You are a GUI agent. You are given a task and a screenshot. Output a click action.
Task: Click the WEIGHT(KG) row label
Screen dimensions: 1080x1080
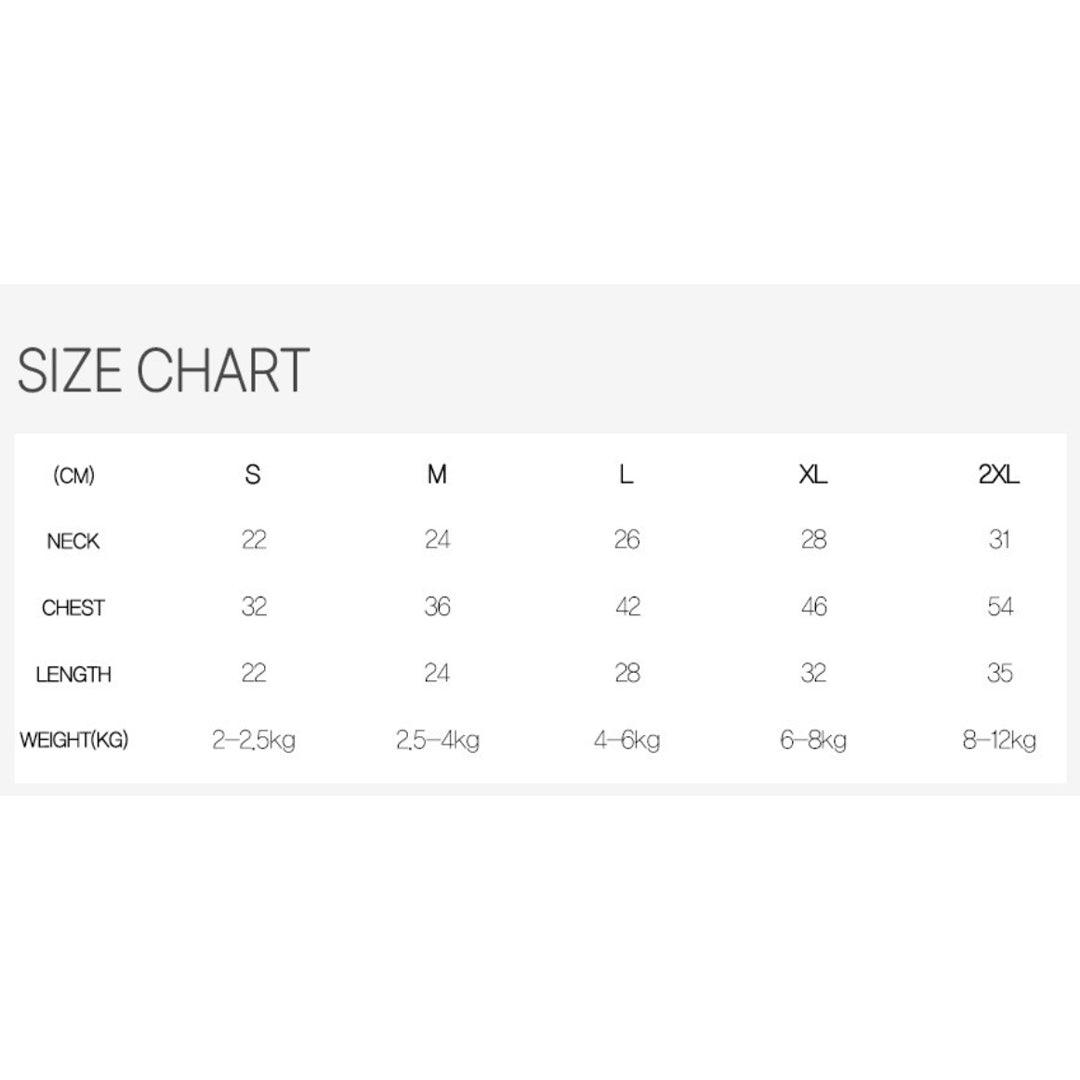click(74, 741)
